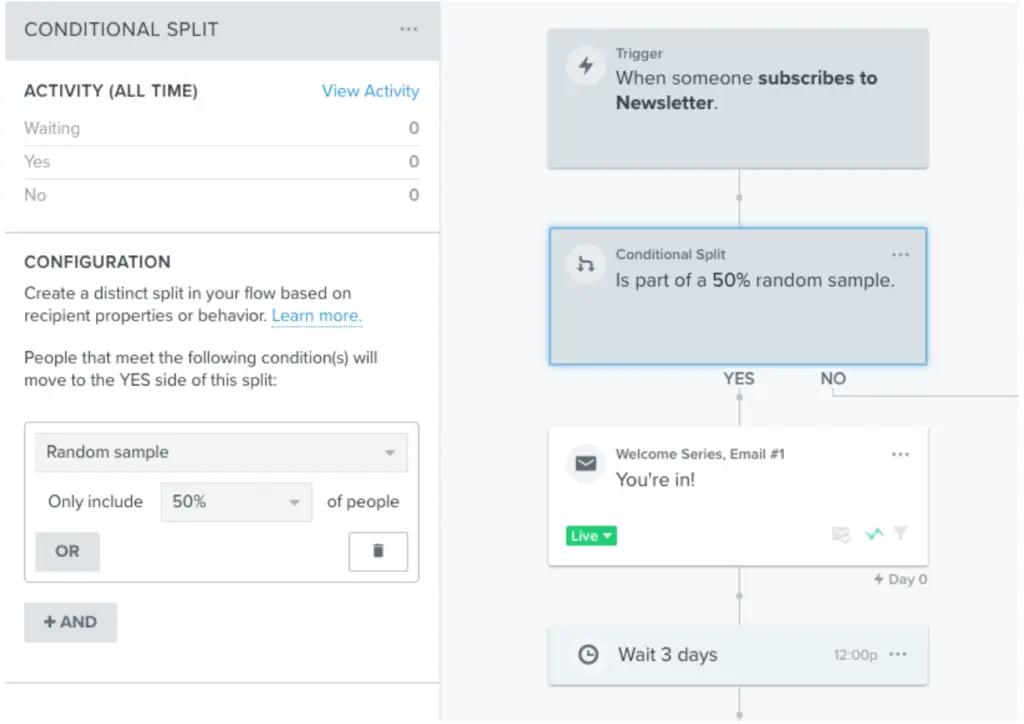Click the Trigger lightning bolt icon
This screenshot has width=1024, height=724.
coord(586,66)
